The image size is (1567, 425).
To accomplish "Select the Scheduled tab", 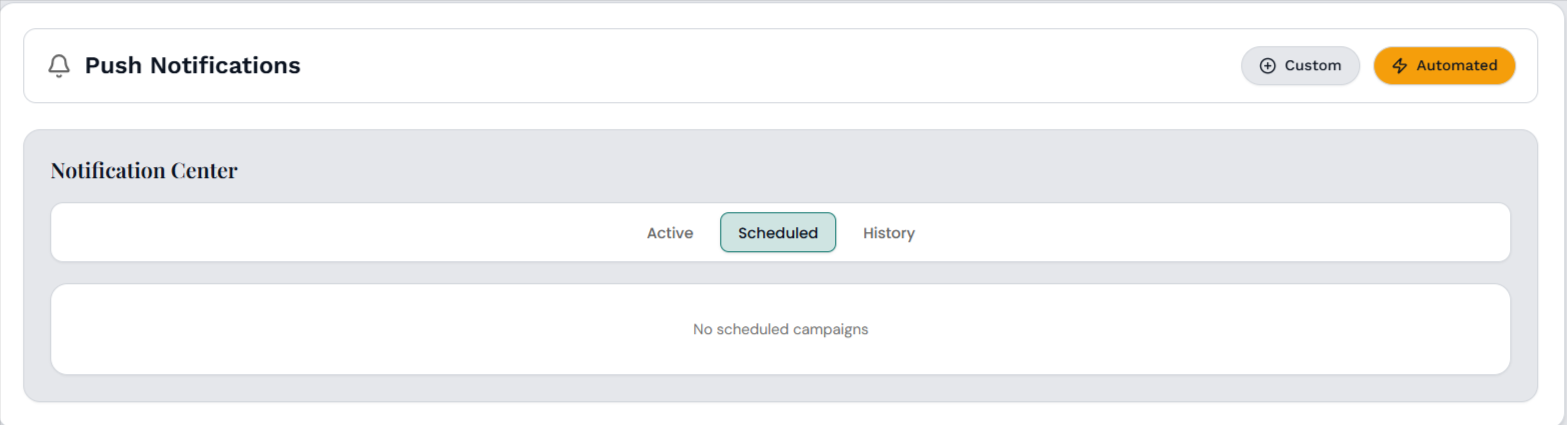I will [x=778, y=233].
